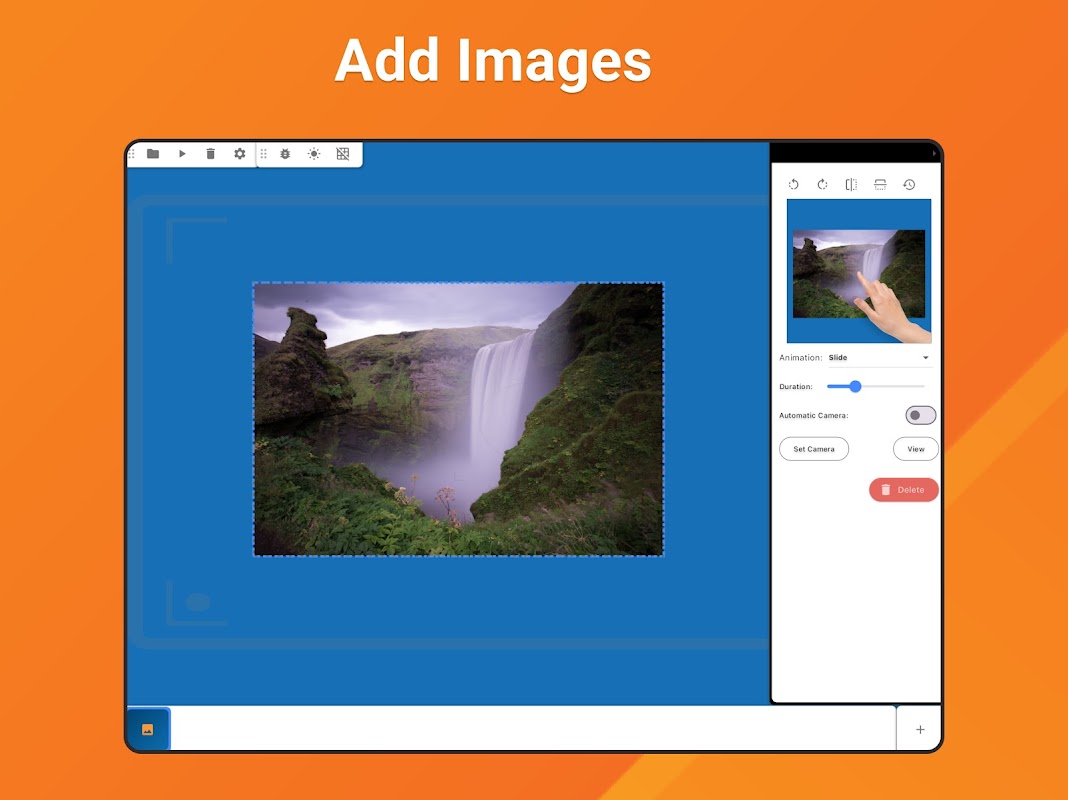Click the Duration slider handle
The height and width of the screenshot is (800, 1068).
tap(855, 386)
